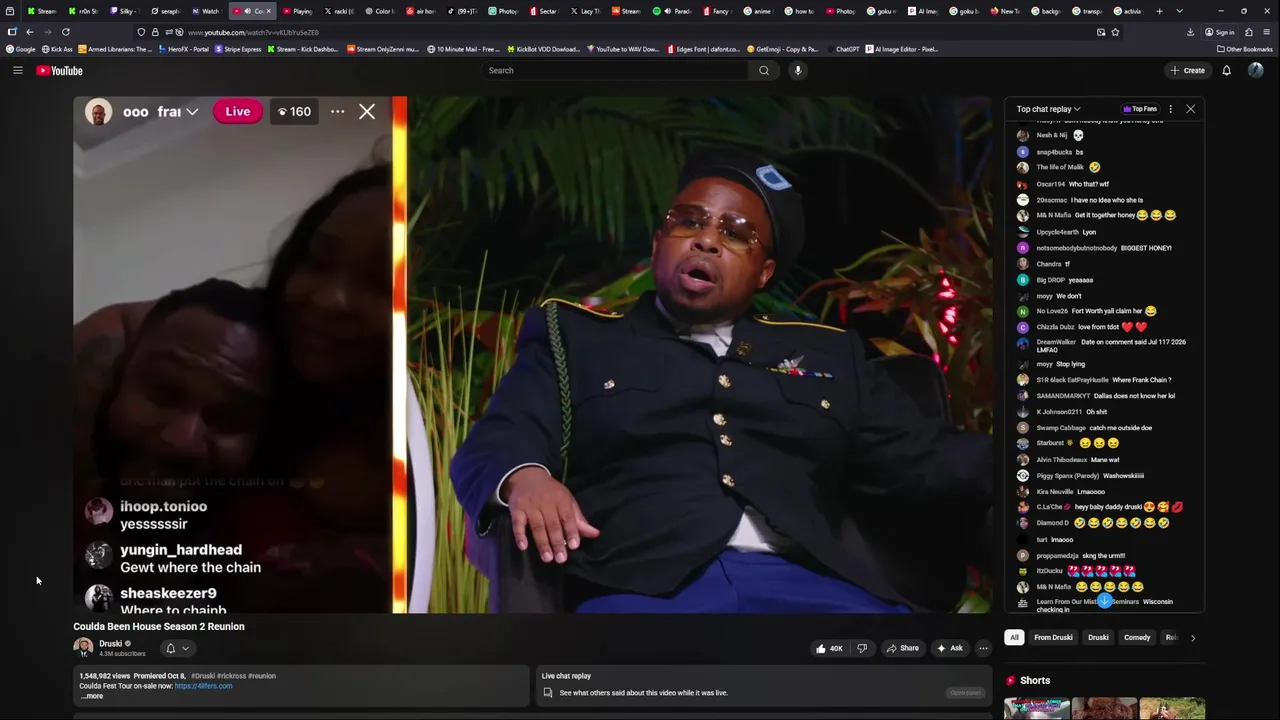Open live chat options three-dot menu
1280x720 pixels.
click(1170, 109)
